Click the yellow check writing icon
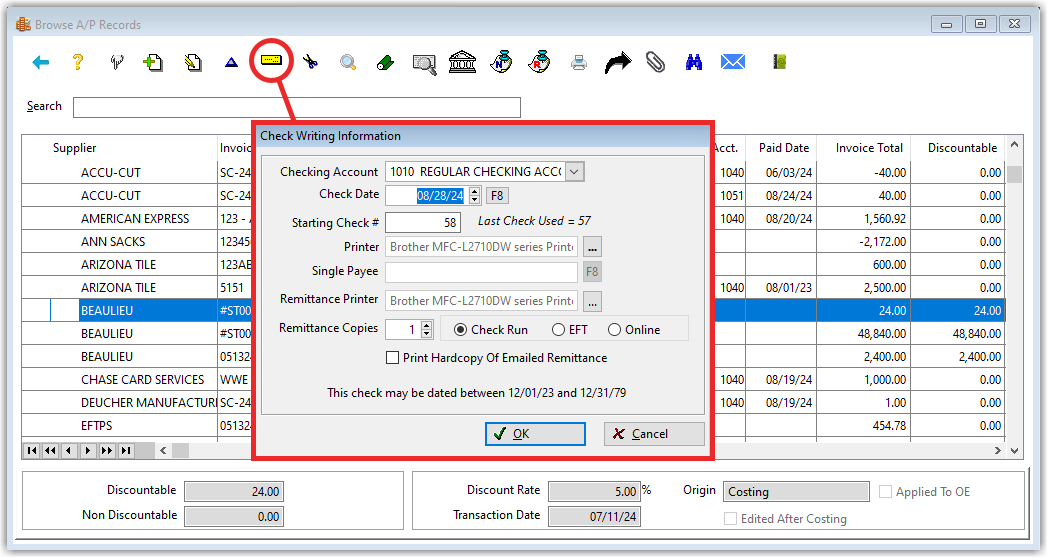This screenshot has width=1048, height=558. pyautogui.click(x=271, y=61)
